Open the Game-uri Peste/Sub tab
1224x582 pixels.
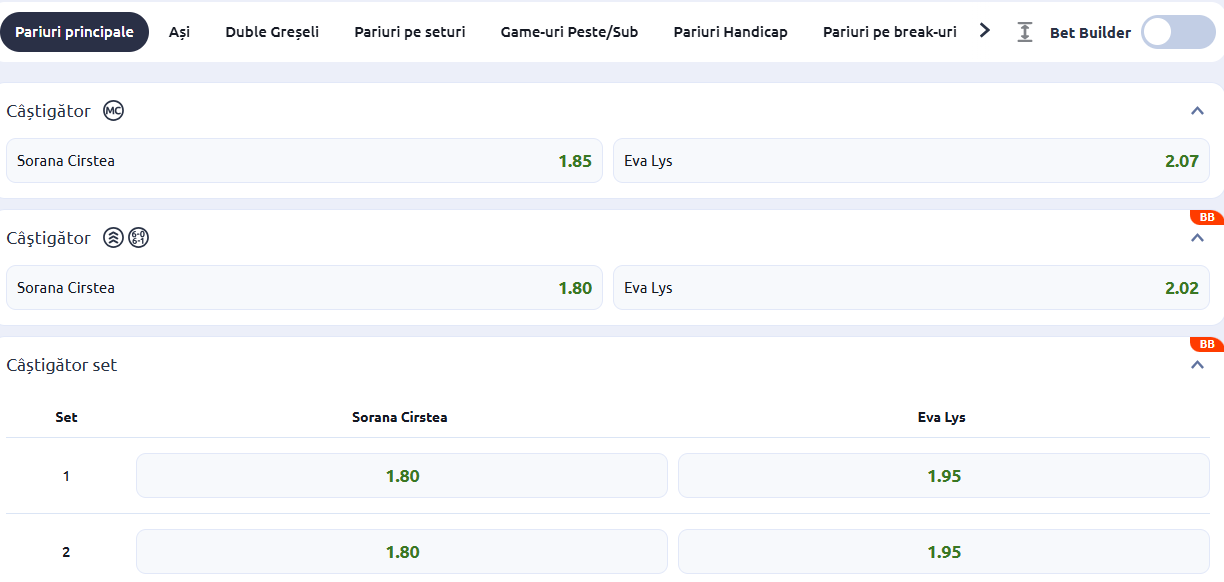coord(569,32)
